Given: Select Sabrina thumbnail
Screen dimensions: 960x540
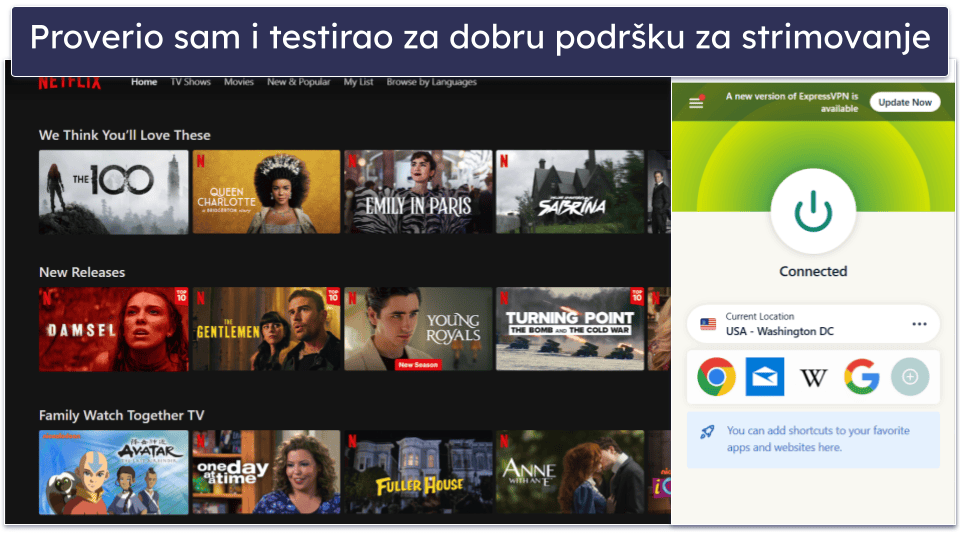Looking at the screenshot, I should click(570, 192).
